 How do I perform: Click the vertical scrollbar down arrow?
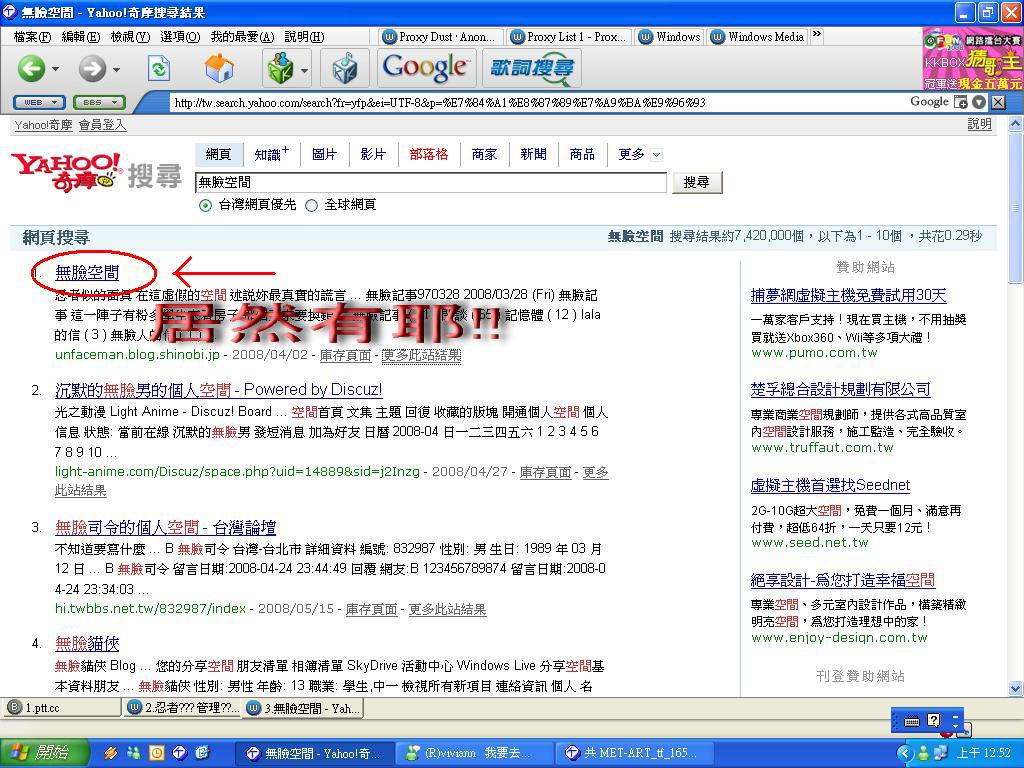pos(1016,688)
